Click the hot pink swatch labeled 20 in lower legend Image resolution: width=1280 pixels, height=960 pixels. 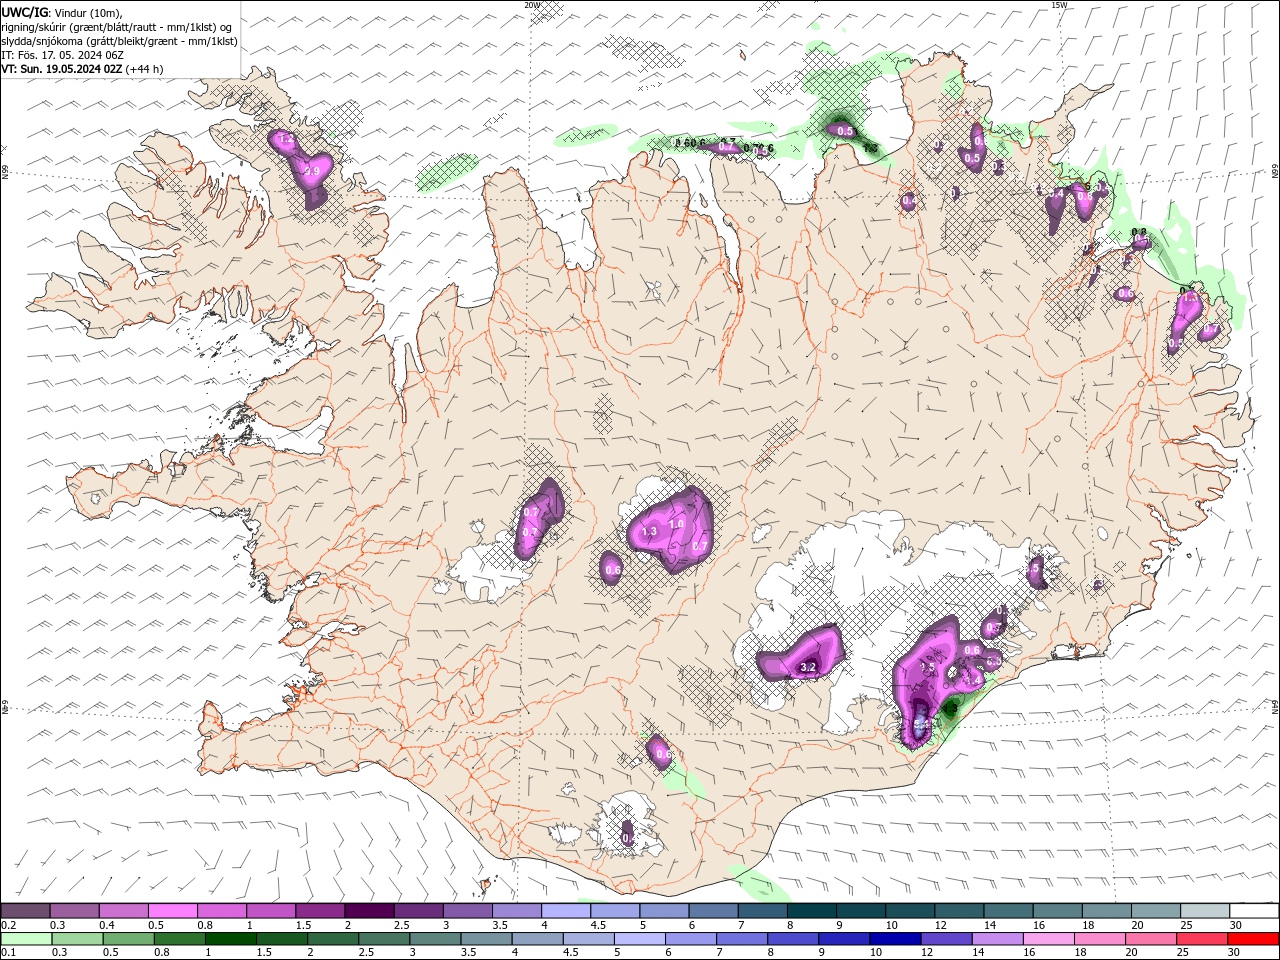[x=1152, y=939]
